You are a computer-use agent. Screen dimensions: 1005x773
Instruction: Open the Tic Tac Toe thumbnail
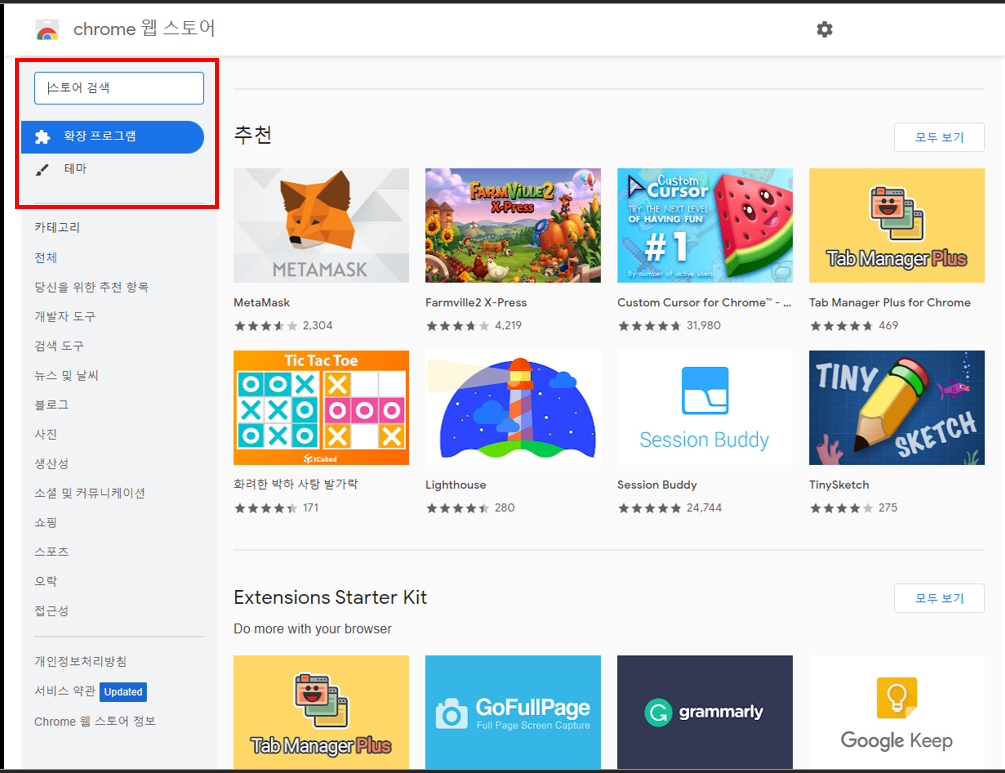point(321,408)
